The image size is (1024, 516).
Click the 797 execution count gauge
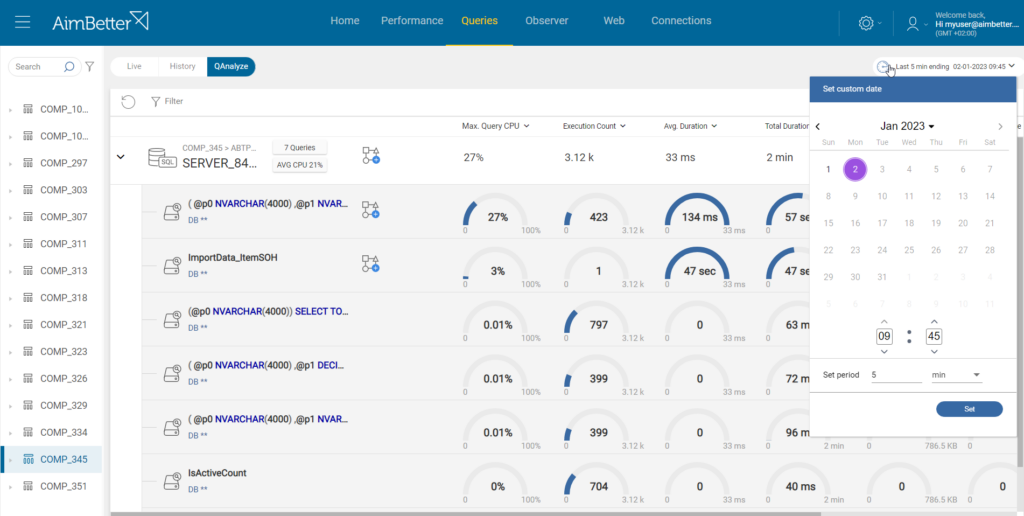tap(598, 321)
